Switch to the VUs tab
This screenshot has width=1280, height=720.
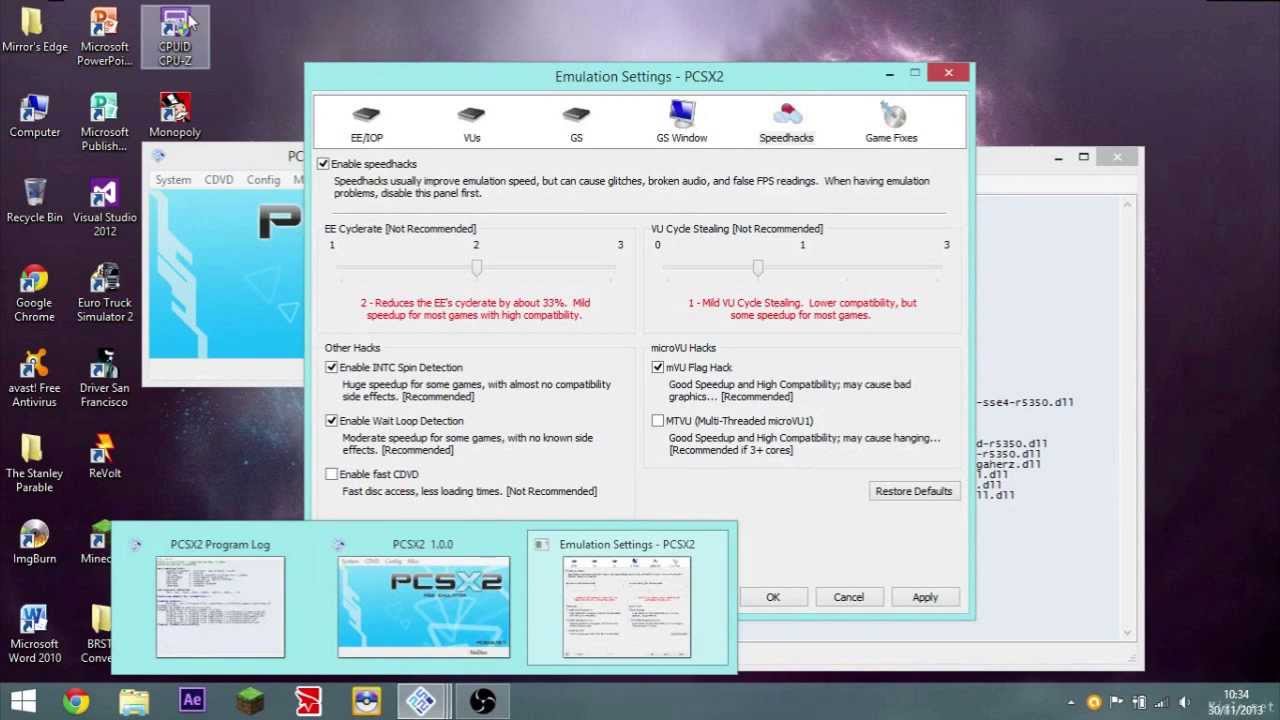(471, 123)
